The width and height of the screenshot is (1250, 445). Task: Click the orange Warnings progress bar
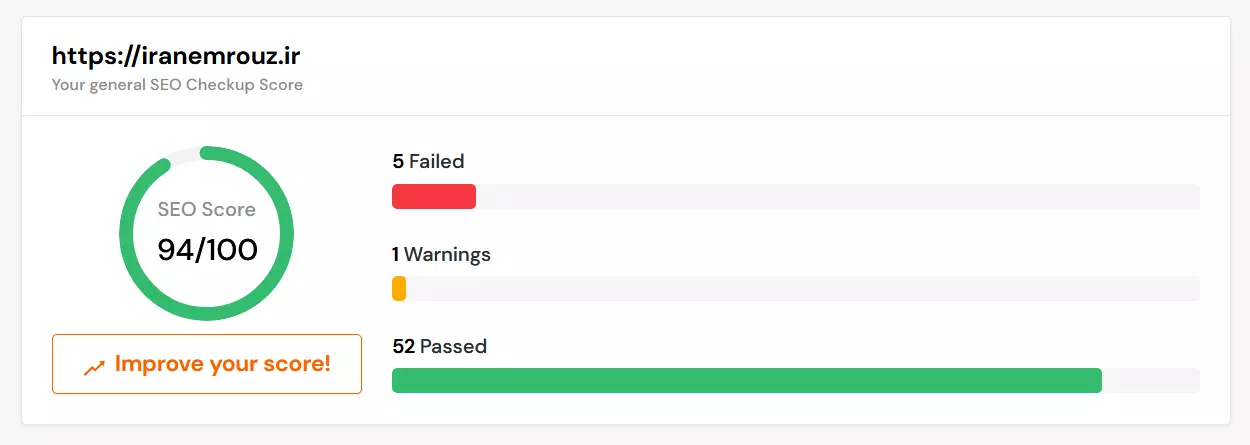pyautogui.click(x=399, y=289)
